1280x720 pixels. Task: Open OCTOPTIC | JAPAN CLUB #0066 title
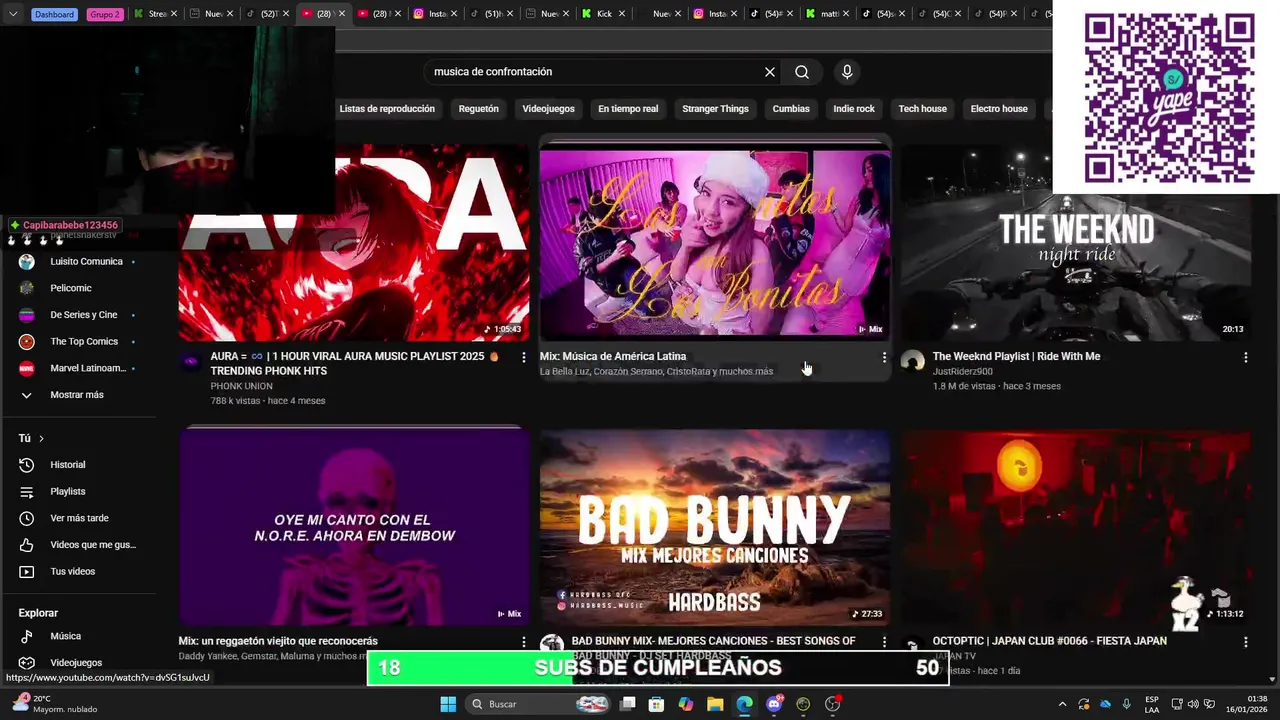point(1049,642)
